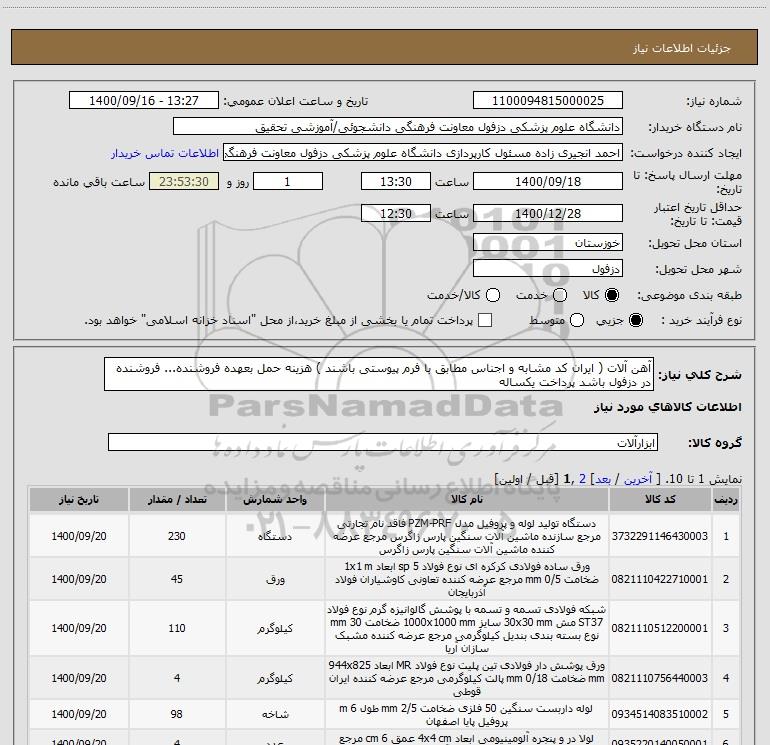Select the کالا radio button

click(x=612, y=295)
